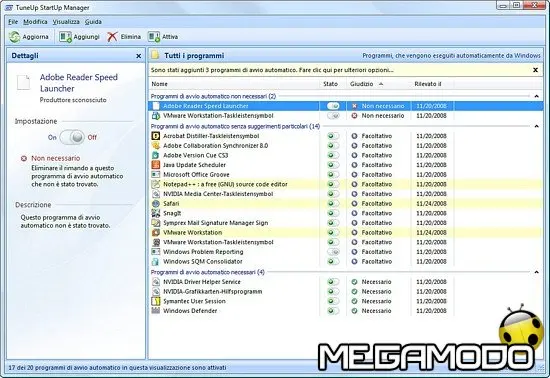
Task: Click the Tutti i programmi folder icon
Action: 155,55
